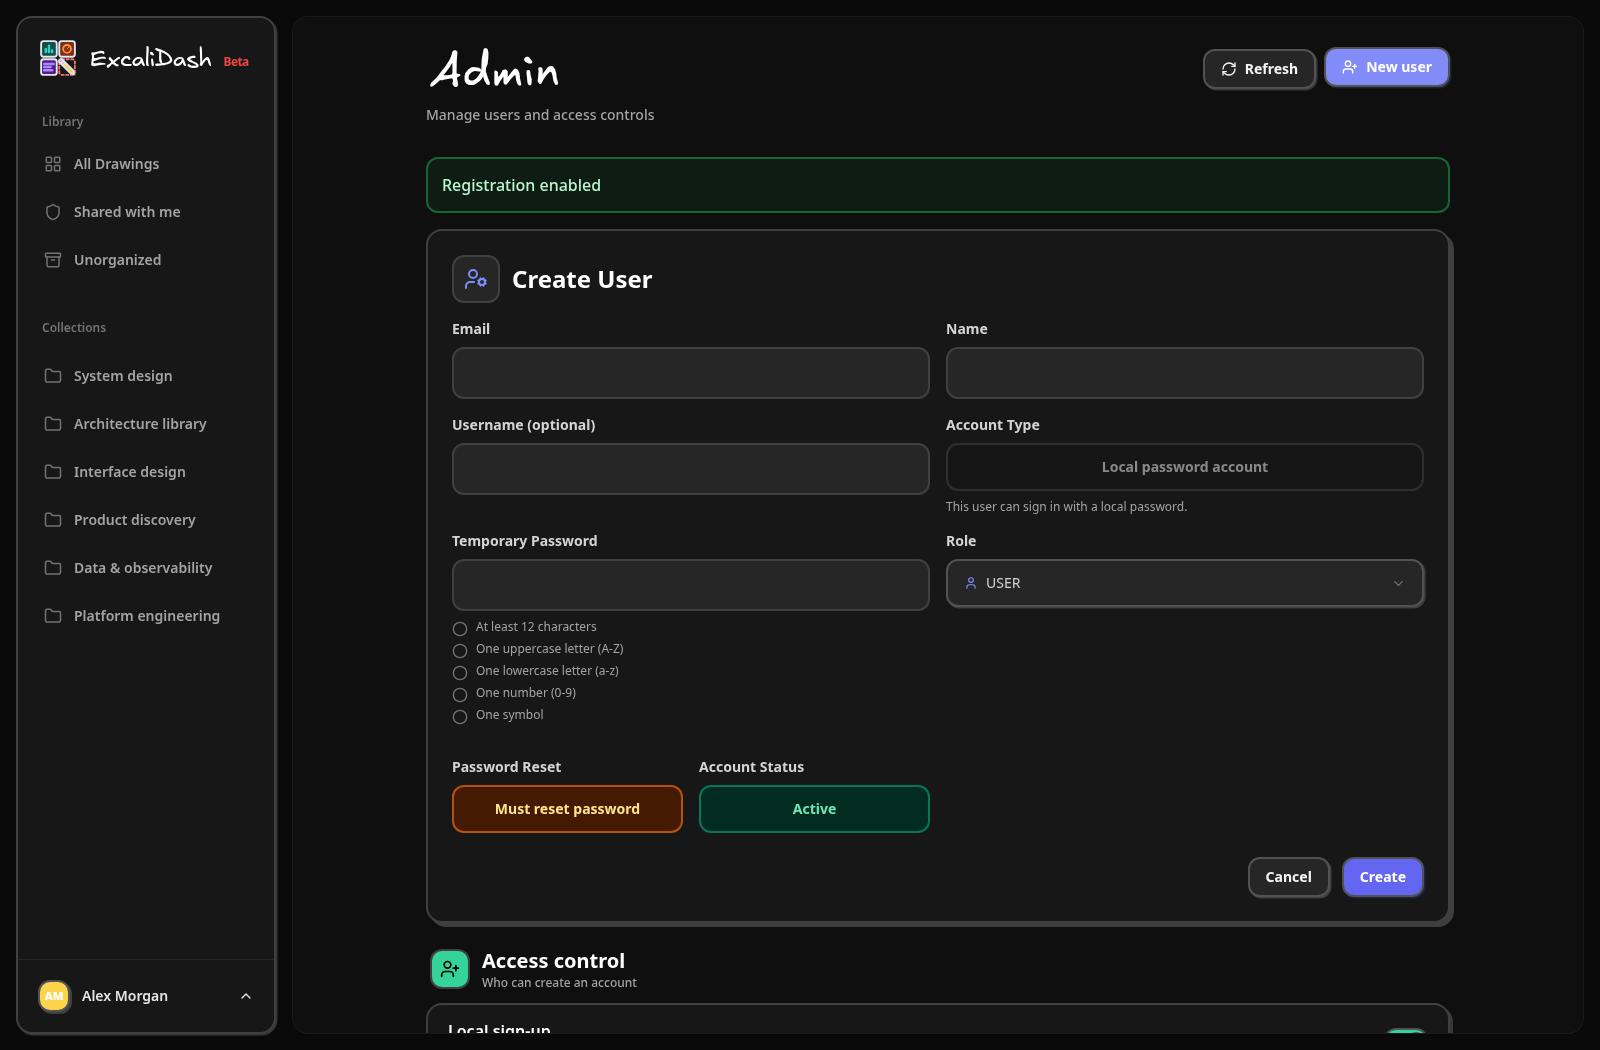1600x1050 pixels.
Task: Click the "Collections" sidebar section label
Action: point(74,328)
